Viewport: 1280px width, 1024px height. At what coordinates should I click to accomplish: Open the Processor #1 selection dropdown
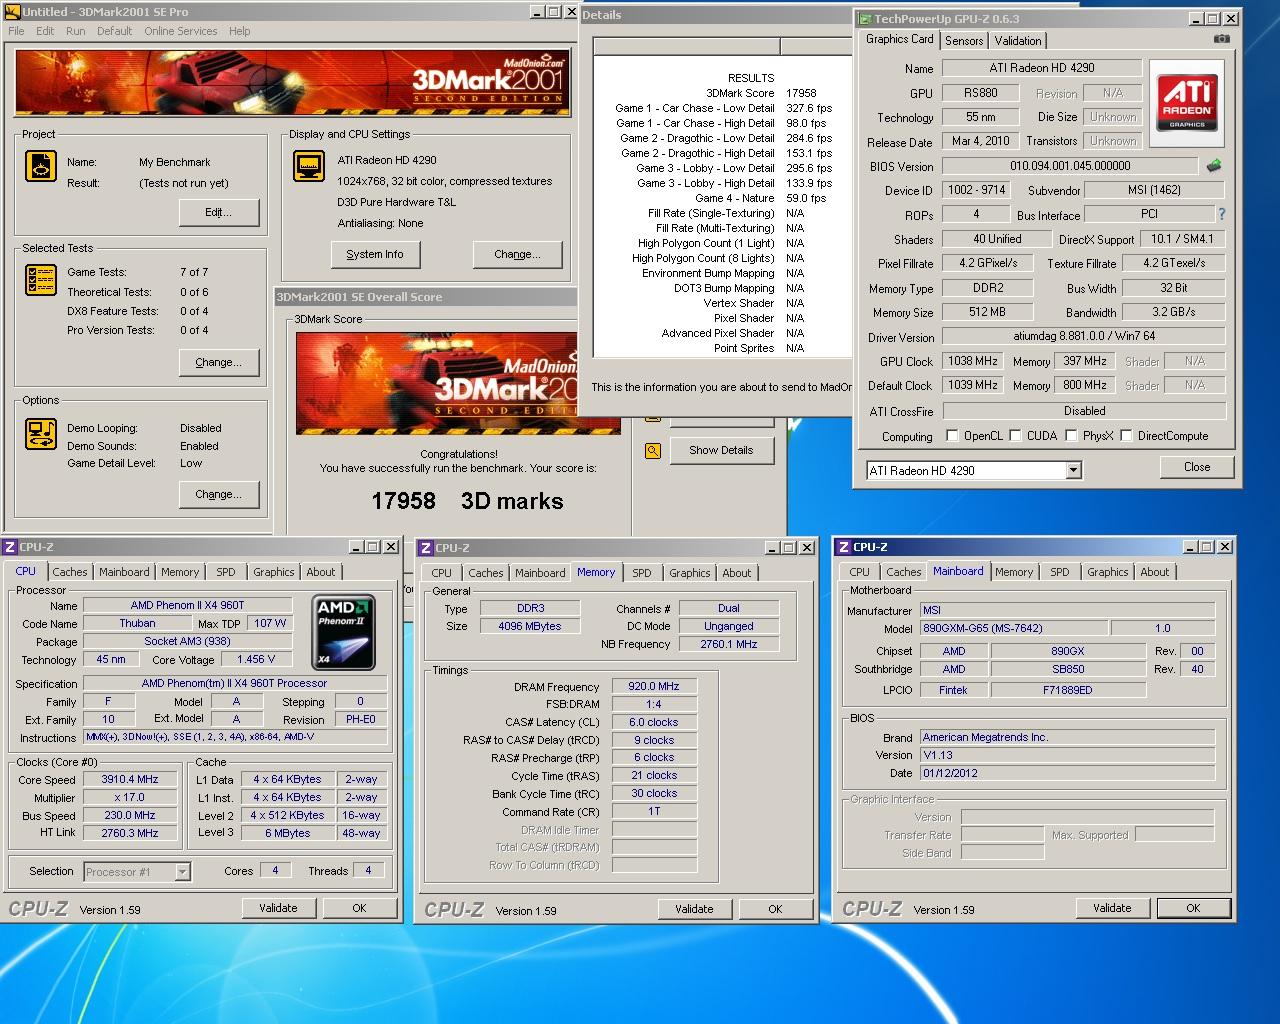182,872
